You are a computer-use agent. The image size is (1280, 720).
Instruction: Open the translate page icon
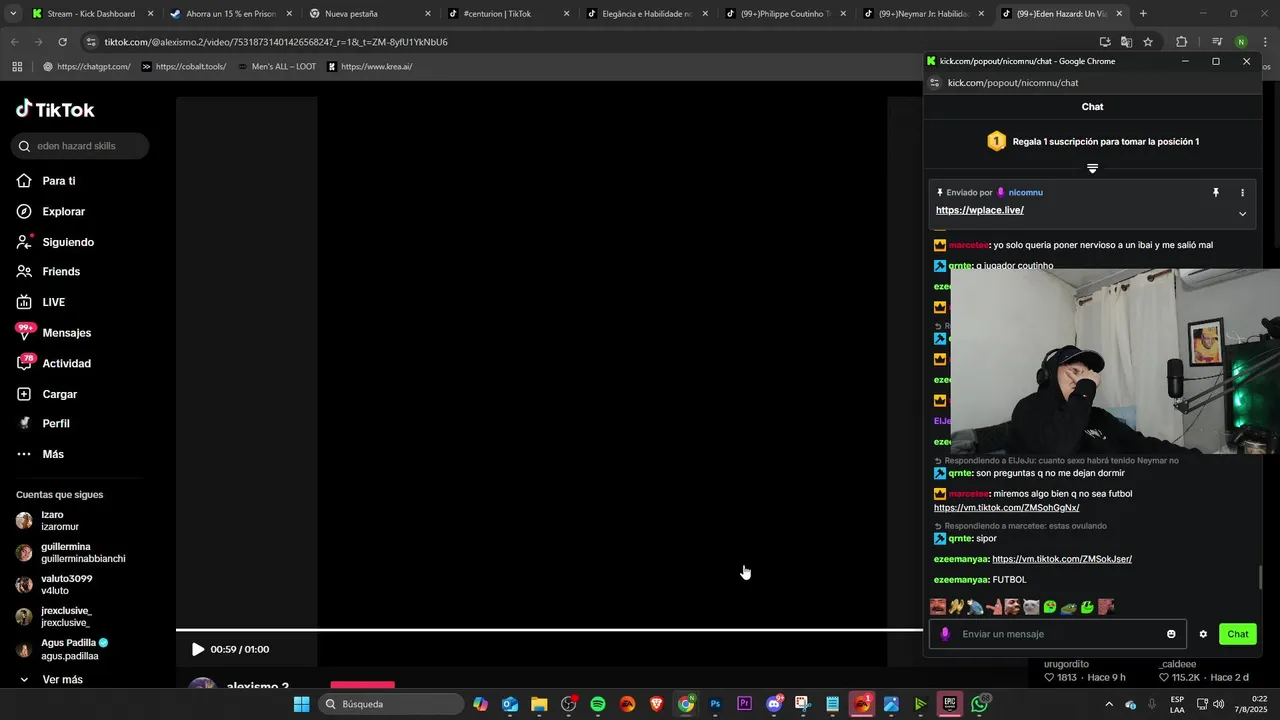coord(1126,42)
